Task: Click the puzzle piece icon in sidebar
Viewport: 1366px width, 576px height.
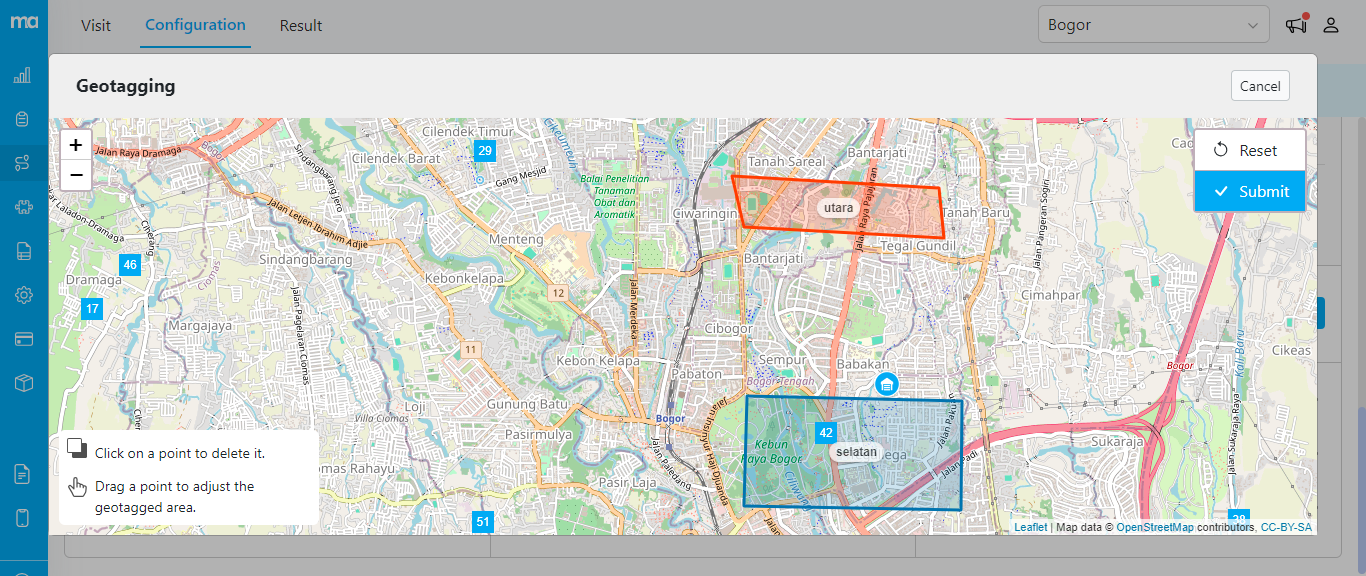Action: tap(23, 207)
